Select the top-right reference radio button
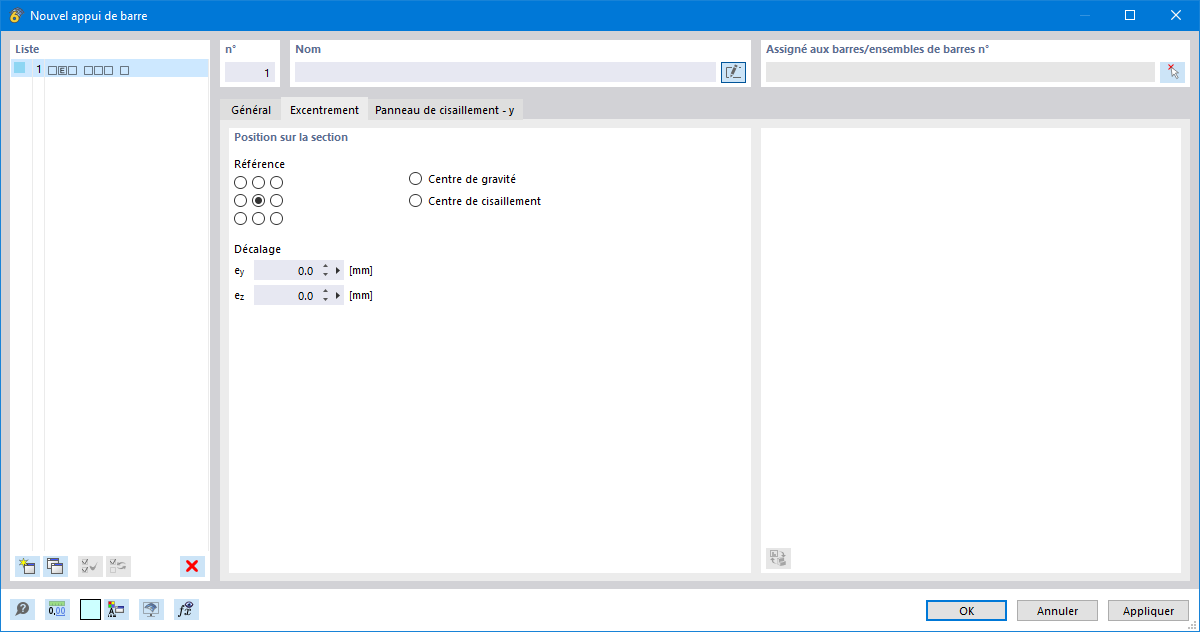The image size is (1200, 632). [x=276, y=182]
